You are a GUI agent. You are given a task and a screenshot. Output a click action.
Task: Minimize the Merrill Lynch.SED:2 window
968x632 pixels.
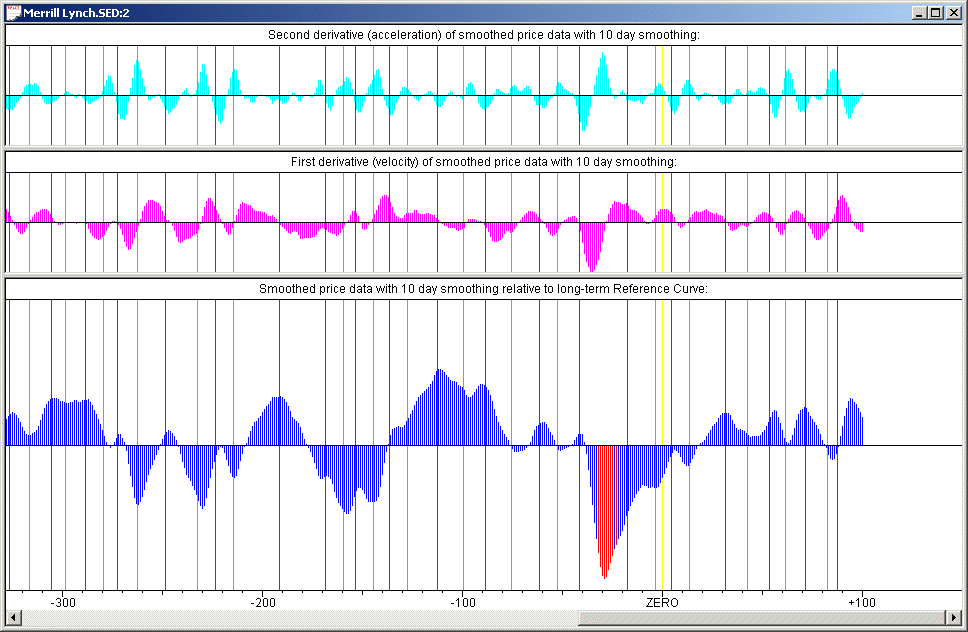pyautogui.click(x=920, y=13)
